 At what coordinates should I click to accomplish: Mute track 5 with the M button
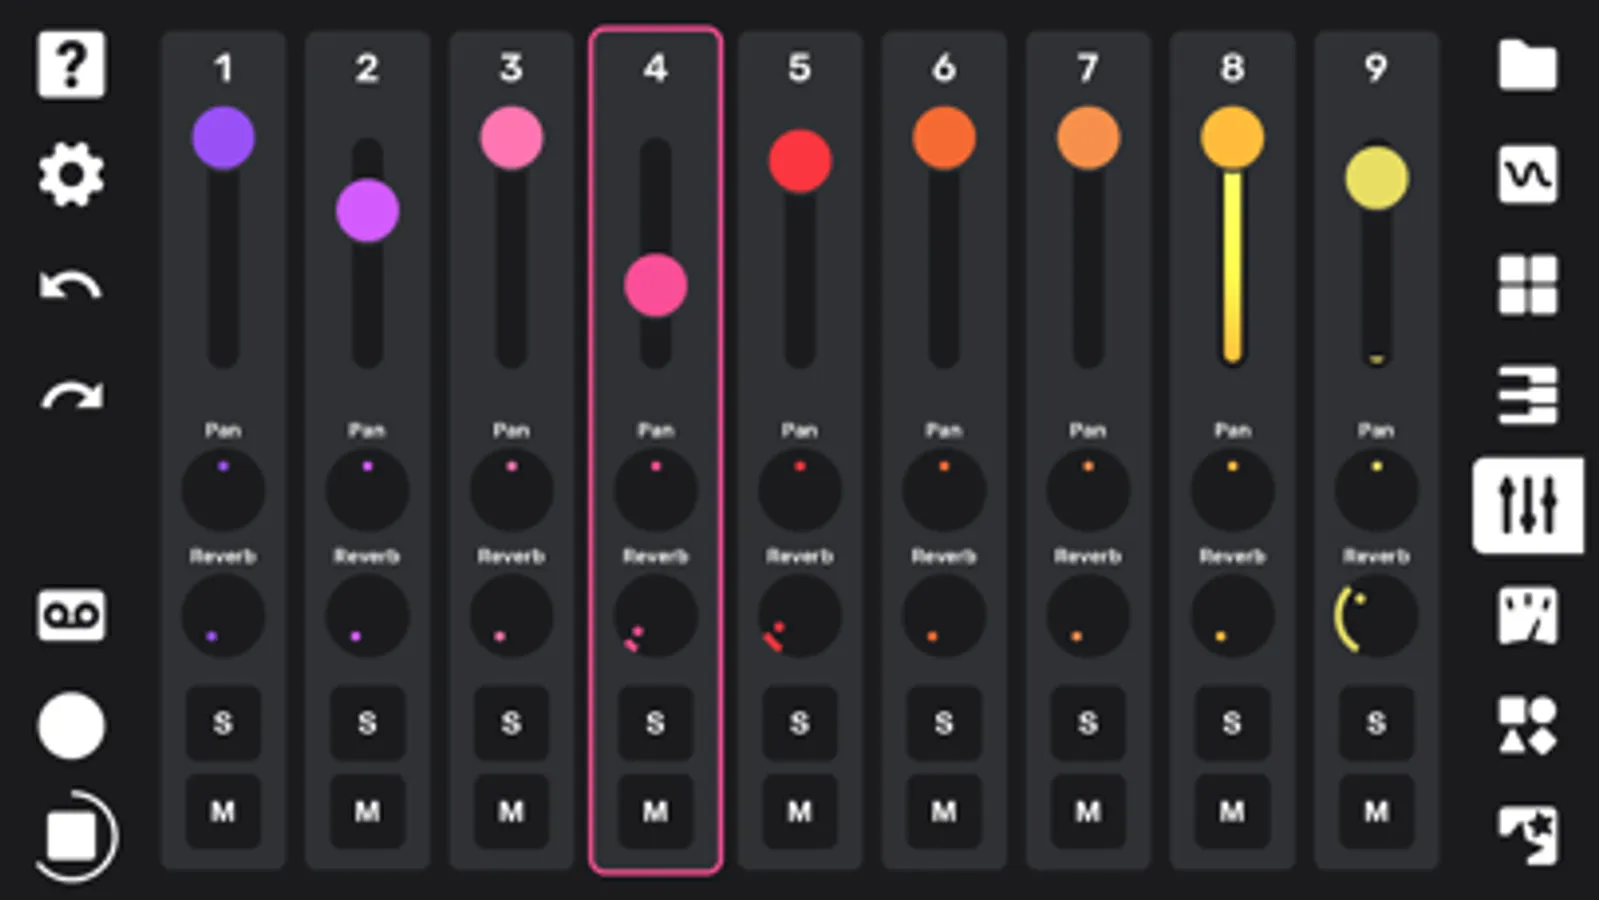(799, 811)
